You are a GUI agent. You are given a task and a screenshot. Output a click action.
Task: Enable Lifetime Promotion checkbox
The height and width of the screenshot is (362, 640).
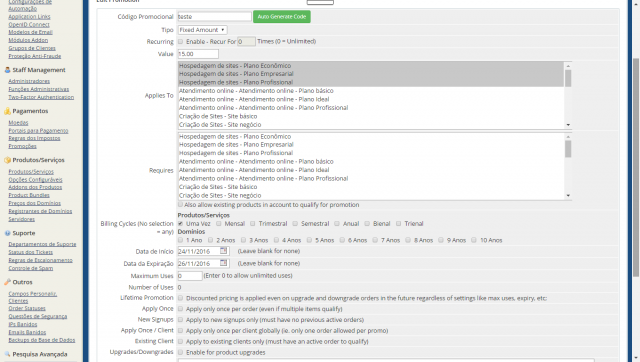click(180, 298)
